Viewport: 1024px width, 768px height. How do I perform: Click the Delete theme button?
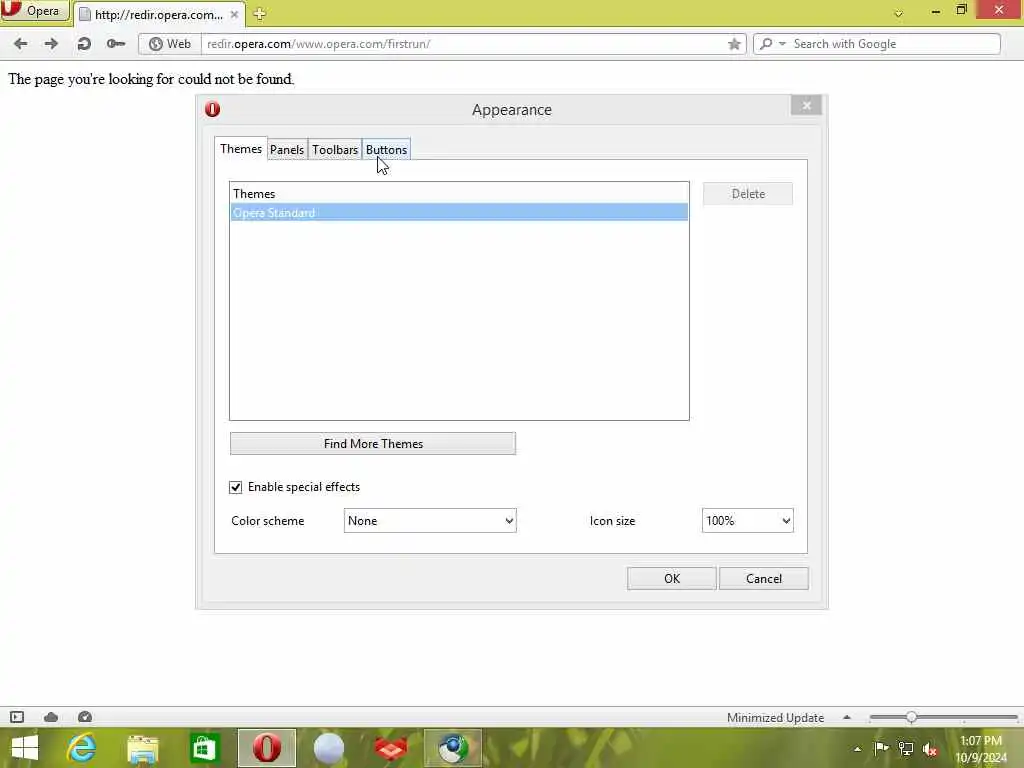[x=748, y=193]
